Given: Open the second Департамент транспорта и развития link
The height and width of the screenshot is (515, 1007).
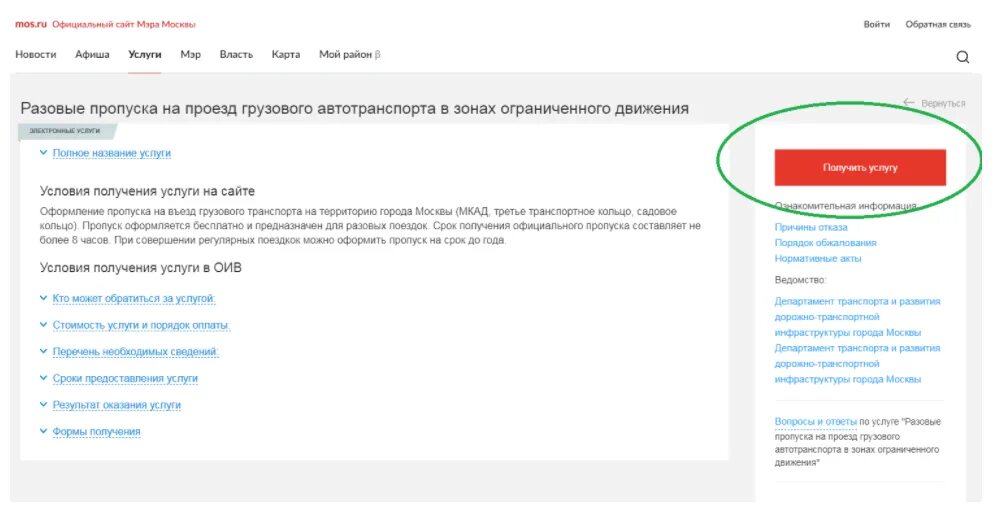Looking at the screenshot, I should tap(857, 363).
